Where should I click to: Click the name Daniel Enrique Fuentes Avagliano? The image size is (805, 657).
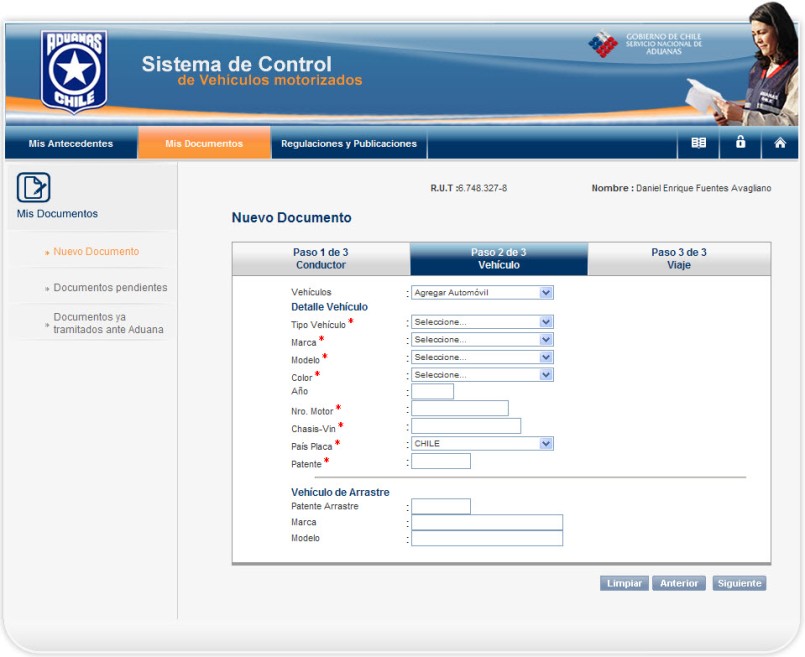click(703, 188)
